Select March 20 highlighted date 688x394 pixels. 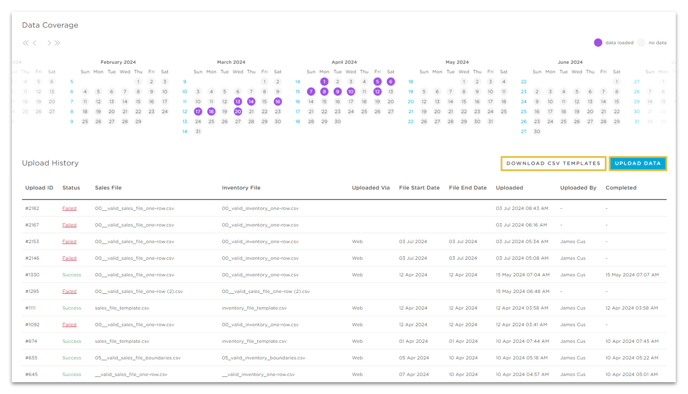click(x=238, y=111)
